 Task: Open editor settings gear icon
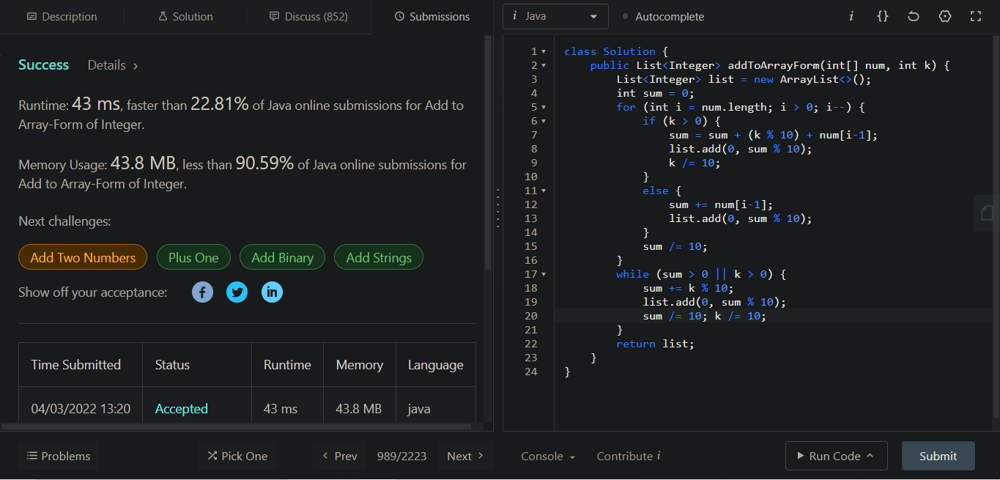coord(945,17)
